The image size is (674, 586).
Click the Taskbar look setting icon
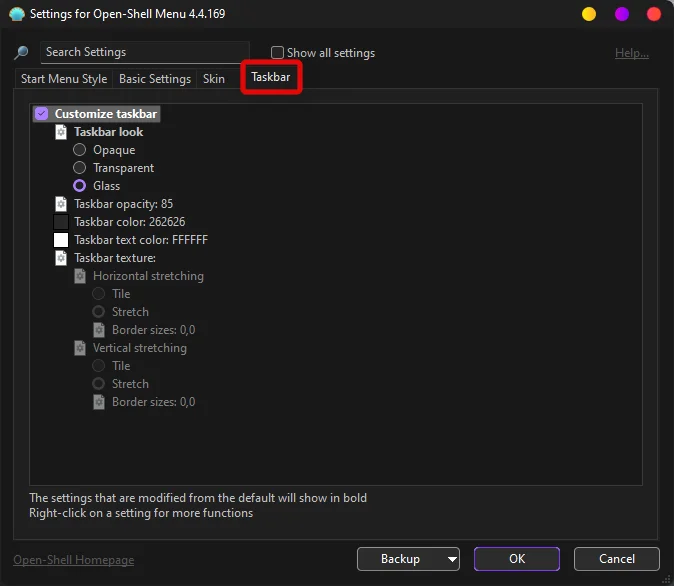[62, 132]
